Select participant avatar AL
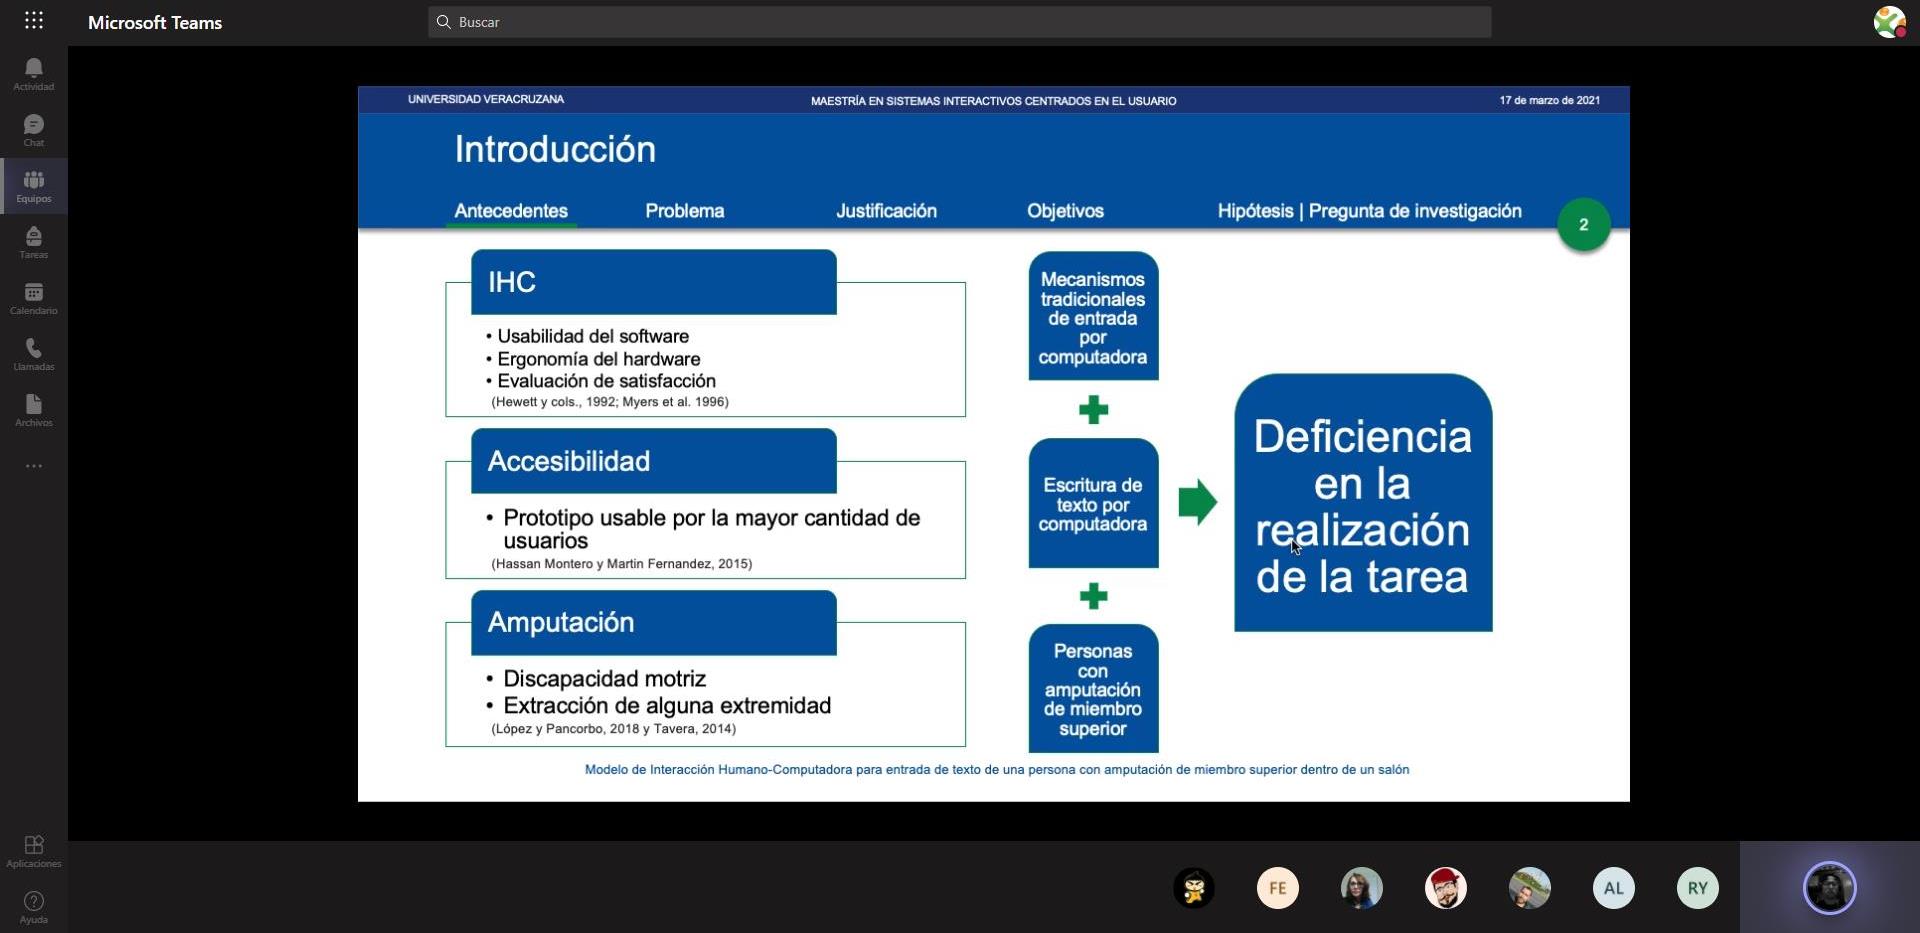The width and height of the screenshot is (1920, 933). click(1613, 888)
